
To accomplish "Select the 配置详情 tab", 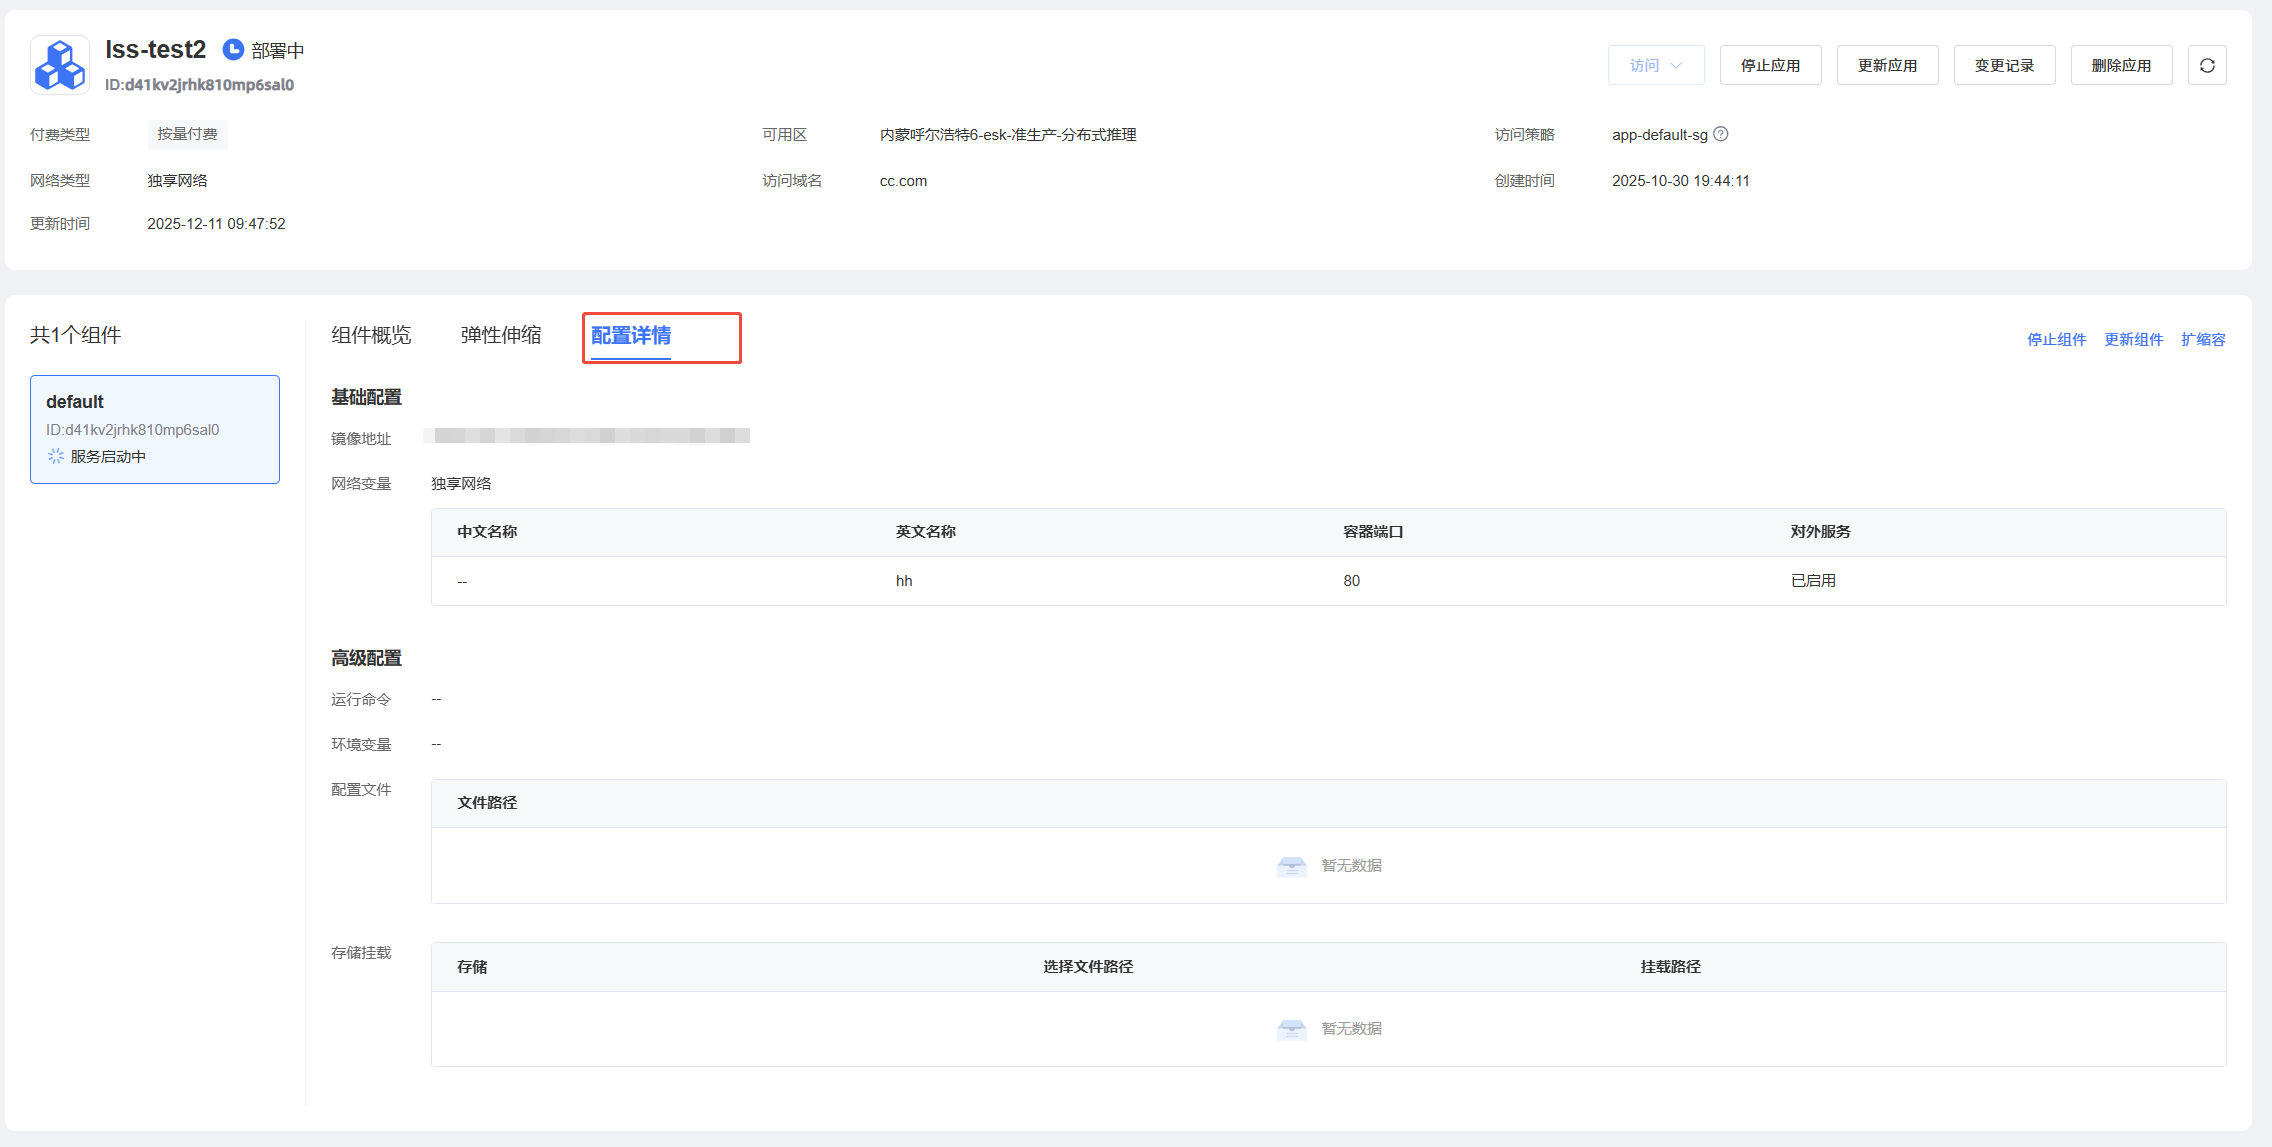I will click(x=631, y=336).
